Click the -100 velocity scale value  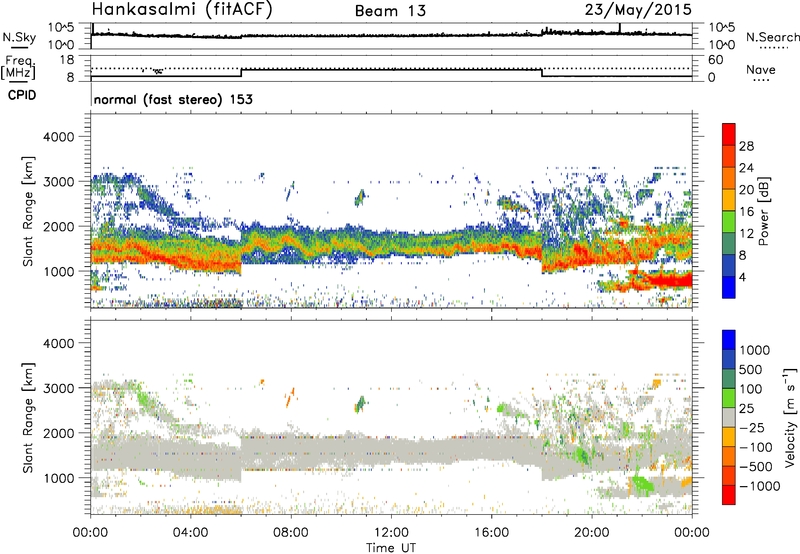tap(755, 447)
